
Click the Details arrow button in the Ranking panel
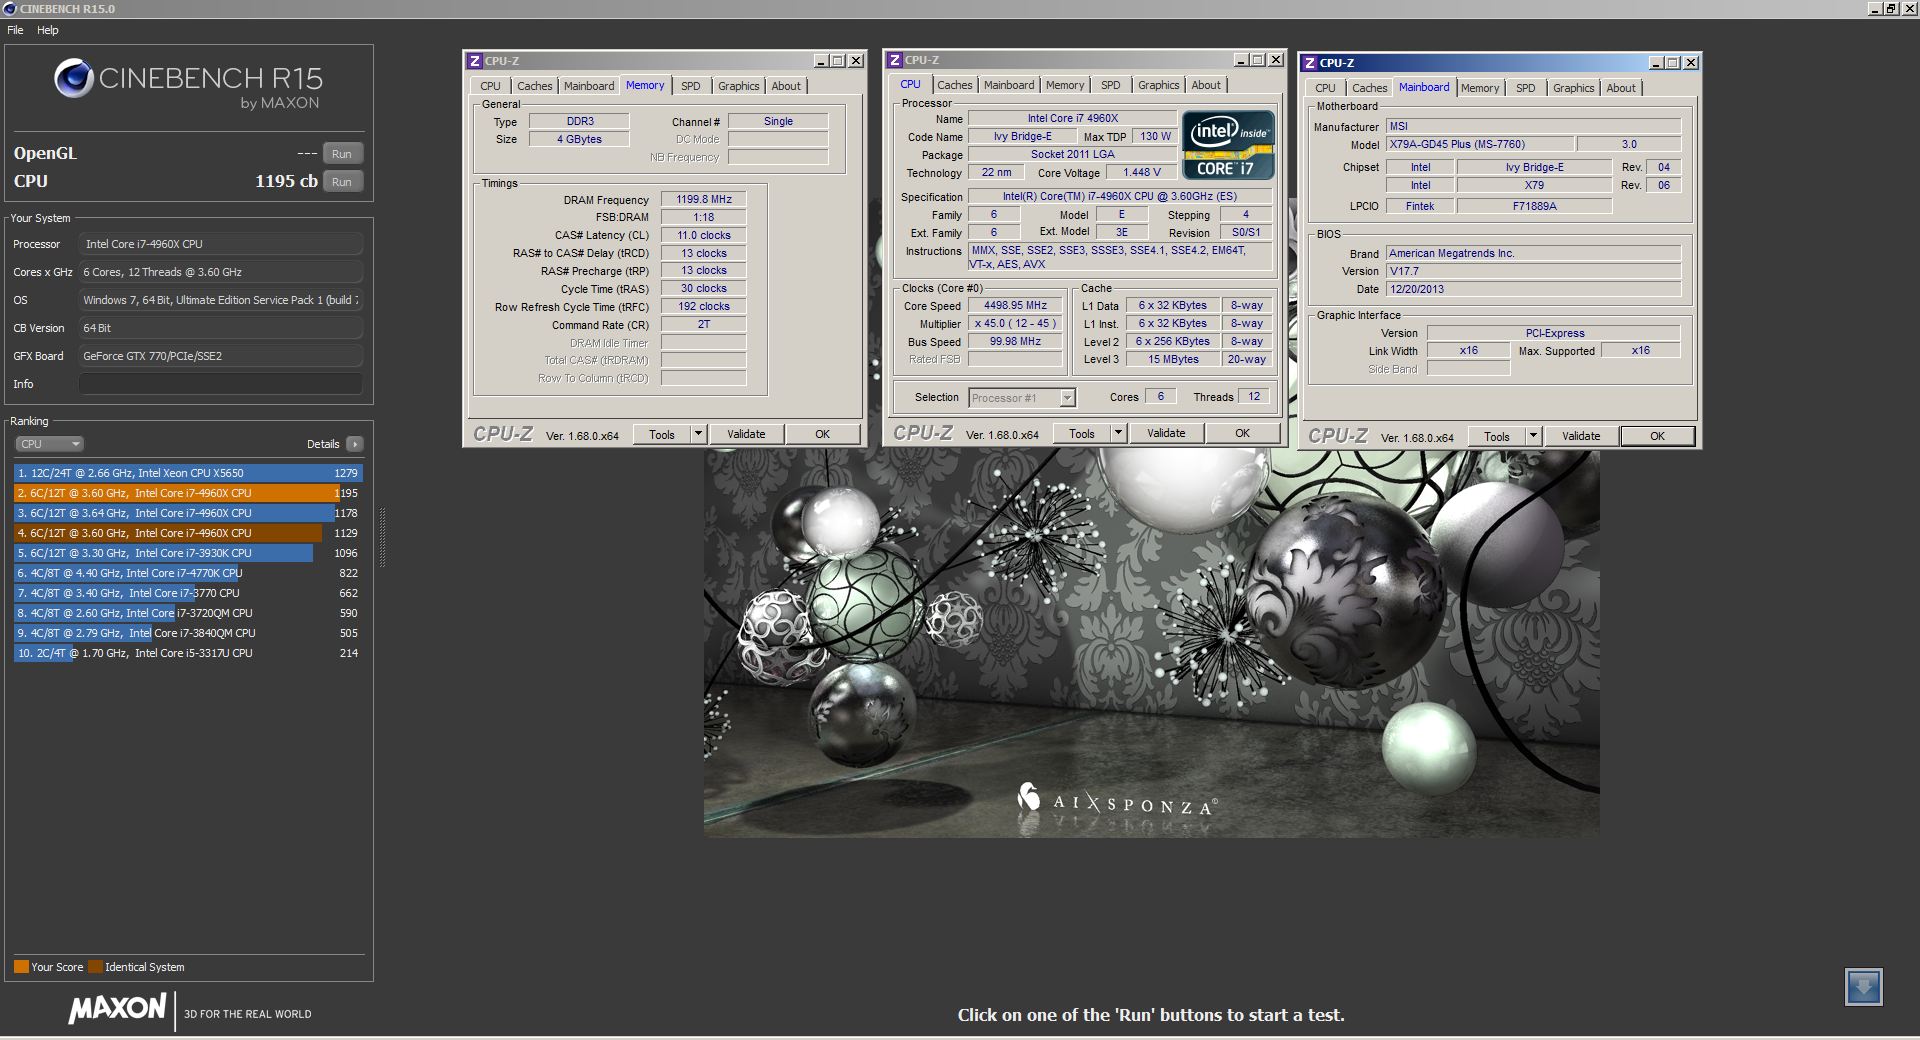click(355, 444)
